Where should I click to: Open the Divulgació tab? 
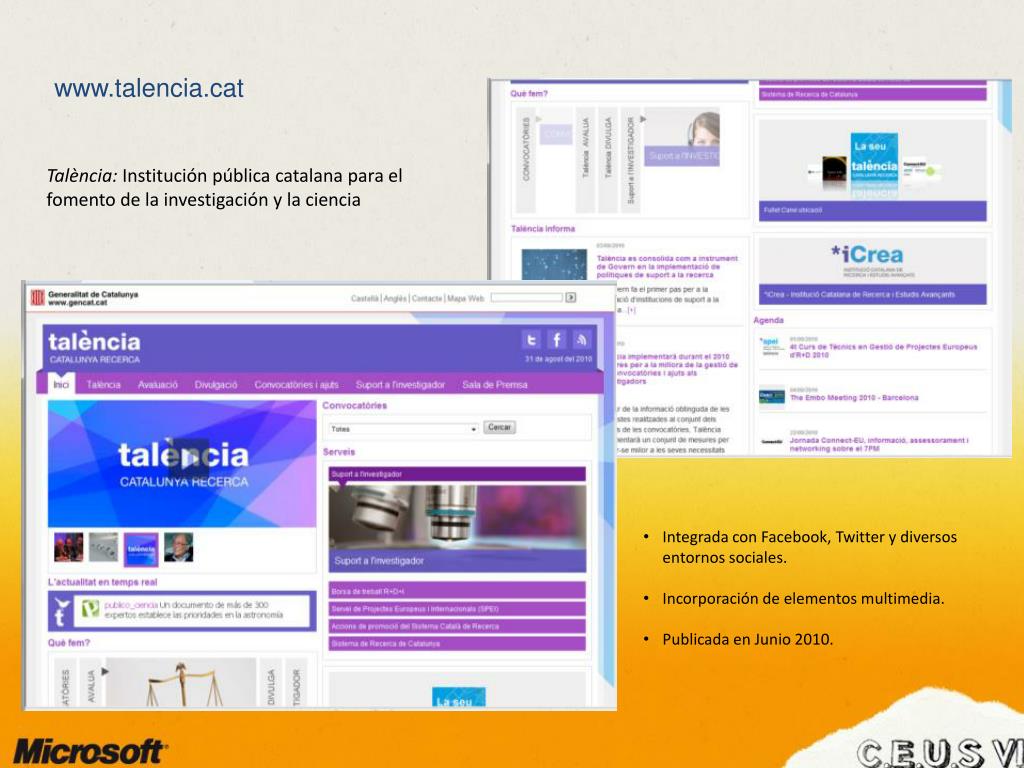[x=216, y=385]
